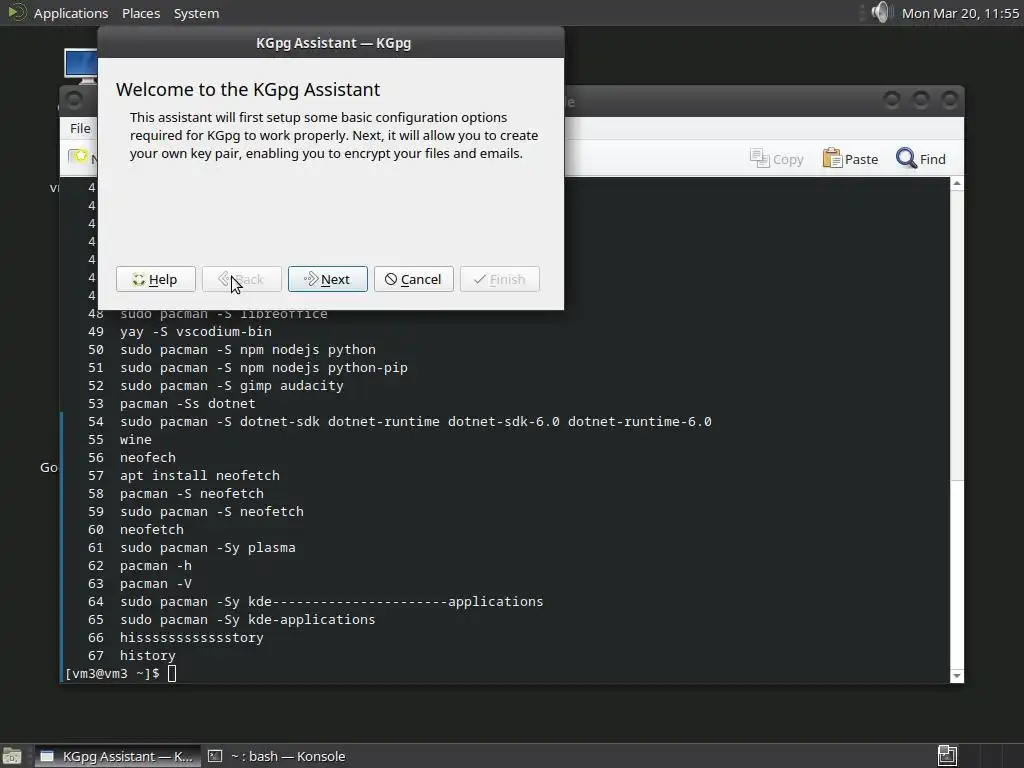Click line 54 dotnet-sdk install command

415,421
